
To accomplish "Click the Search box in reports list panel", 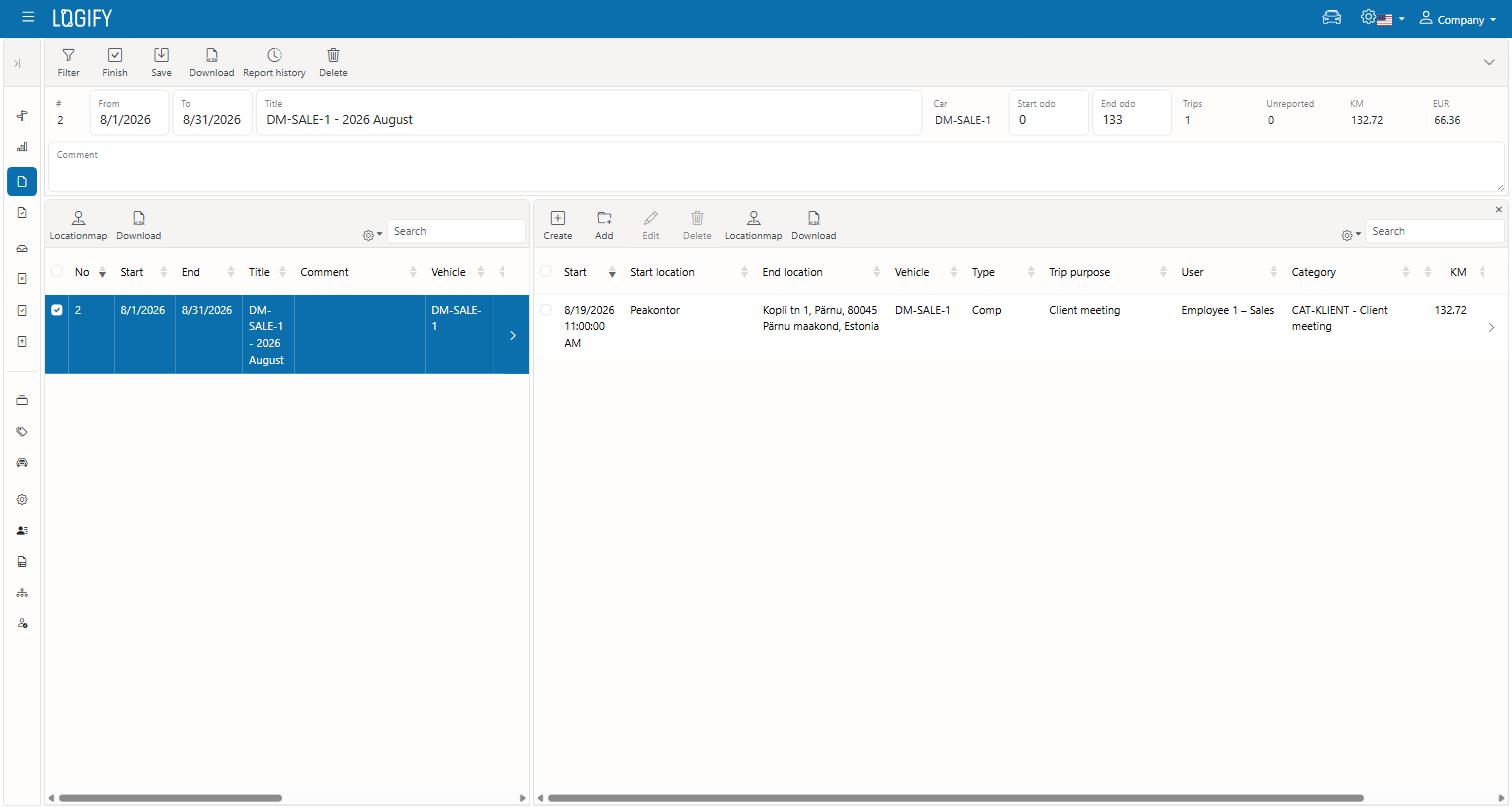I will pyautogui.click(x=456, y=231).
